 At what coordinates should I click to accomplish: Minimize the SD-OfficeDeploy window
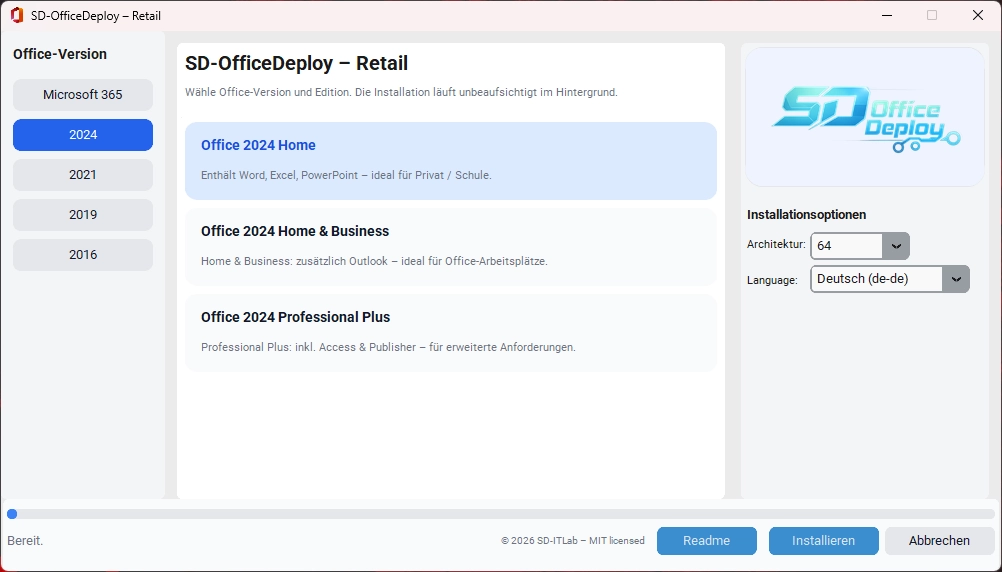tap(887, 15)
